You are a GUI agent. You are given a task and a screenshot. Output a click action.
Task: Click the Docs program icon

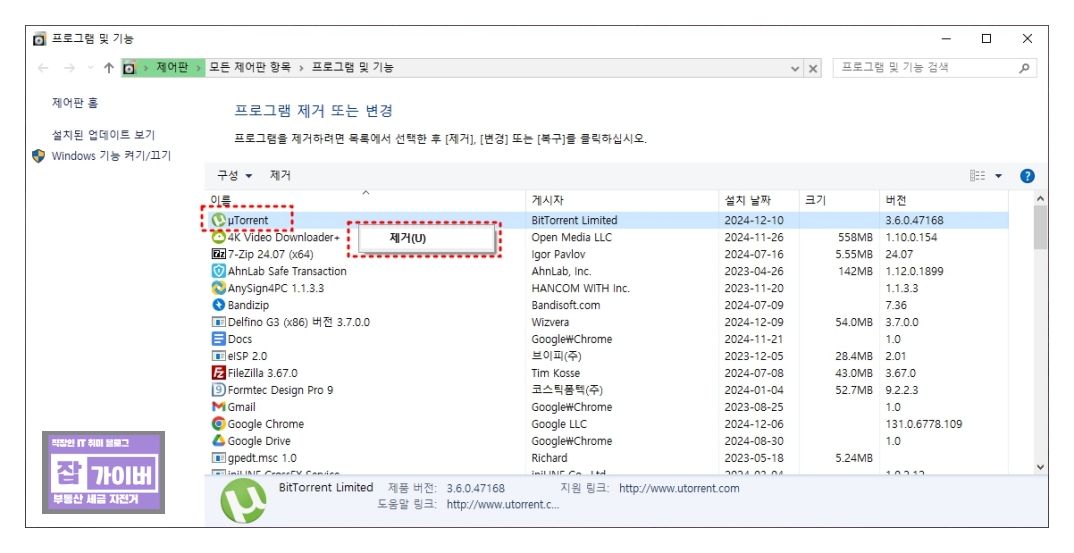pyautogui.click(x=218, y=339)
